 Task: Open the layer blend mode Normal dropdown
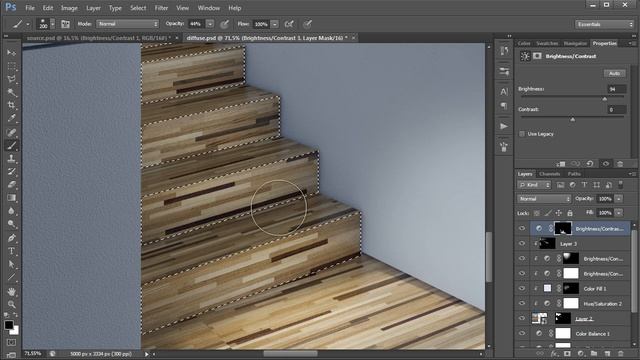pos(544,199)
